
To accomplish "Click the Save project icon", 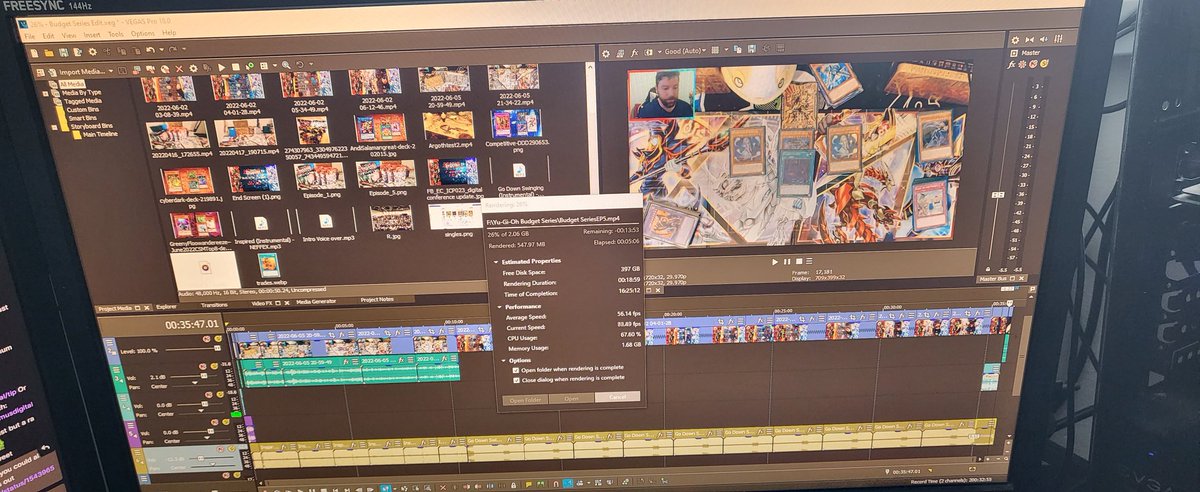I will click(63, 52).
